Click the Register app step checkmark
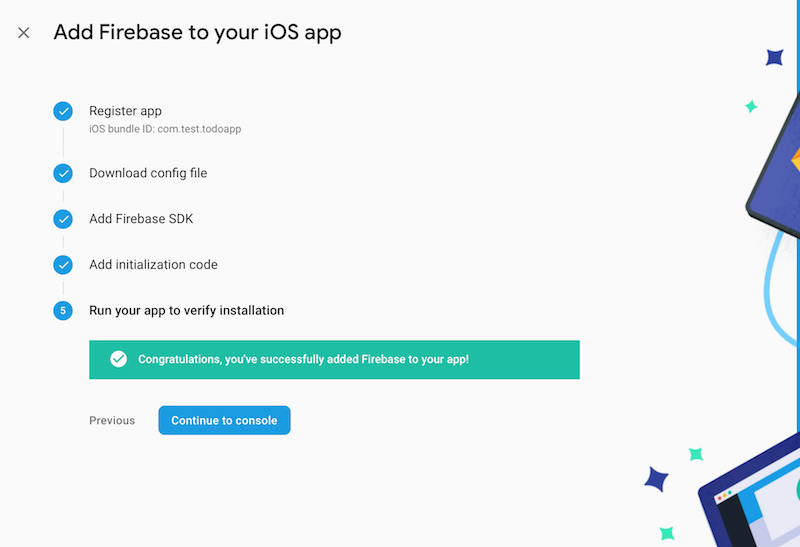The image size is (800, 547). pos(63,111)
